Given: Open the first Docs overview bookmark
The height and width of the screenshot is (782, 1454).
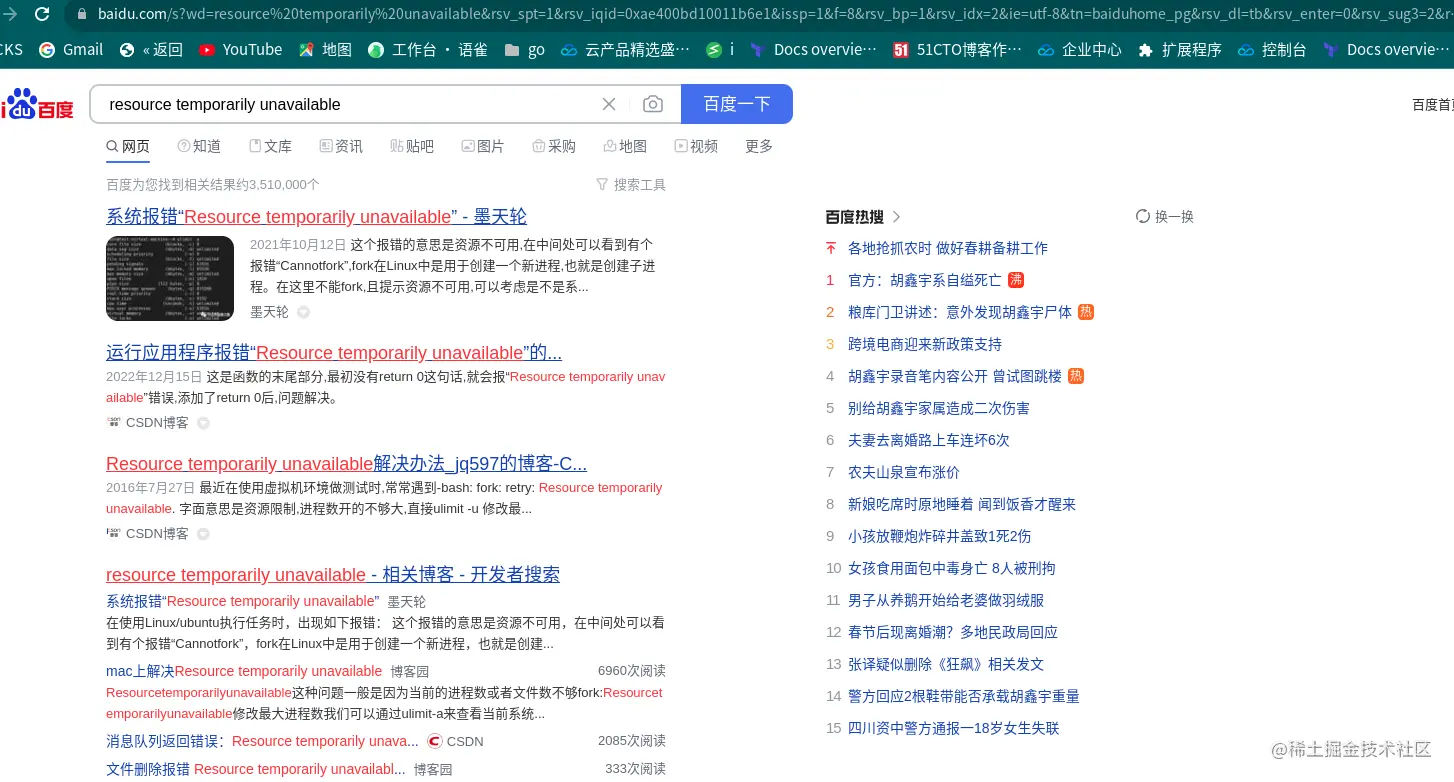Looking at the screenshot, I should coord(813,49).
